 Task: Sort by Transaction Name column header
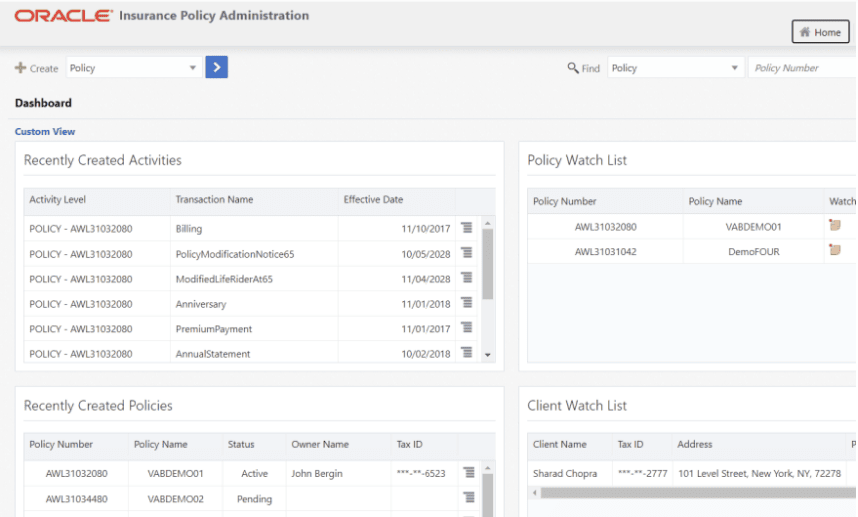pos(214,200)
